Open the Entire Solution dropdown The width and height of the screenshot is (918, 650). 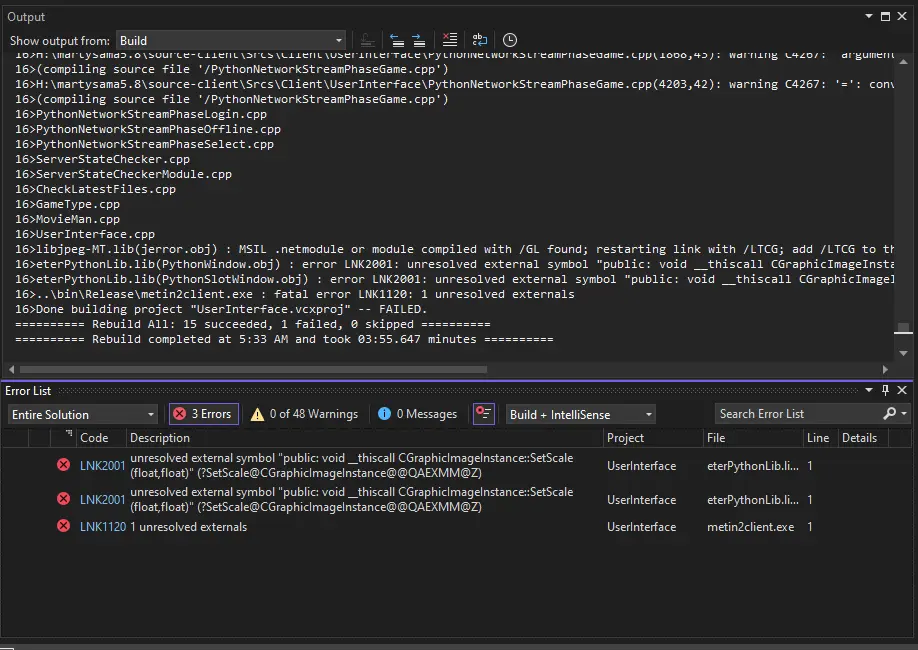click(x=152, y=413)
